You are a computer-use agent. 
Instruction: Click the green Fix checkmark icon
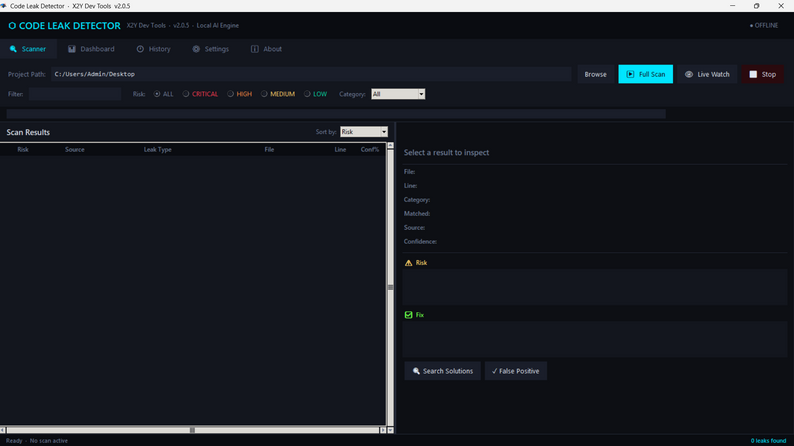tap(409, 315)
